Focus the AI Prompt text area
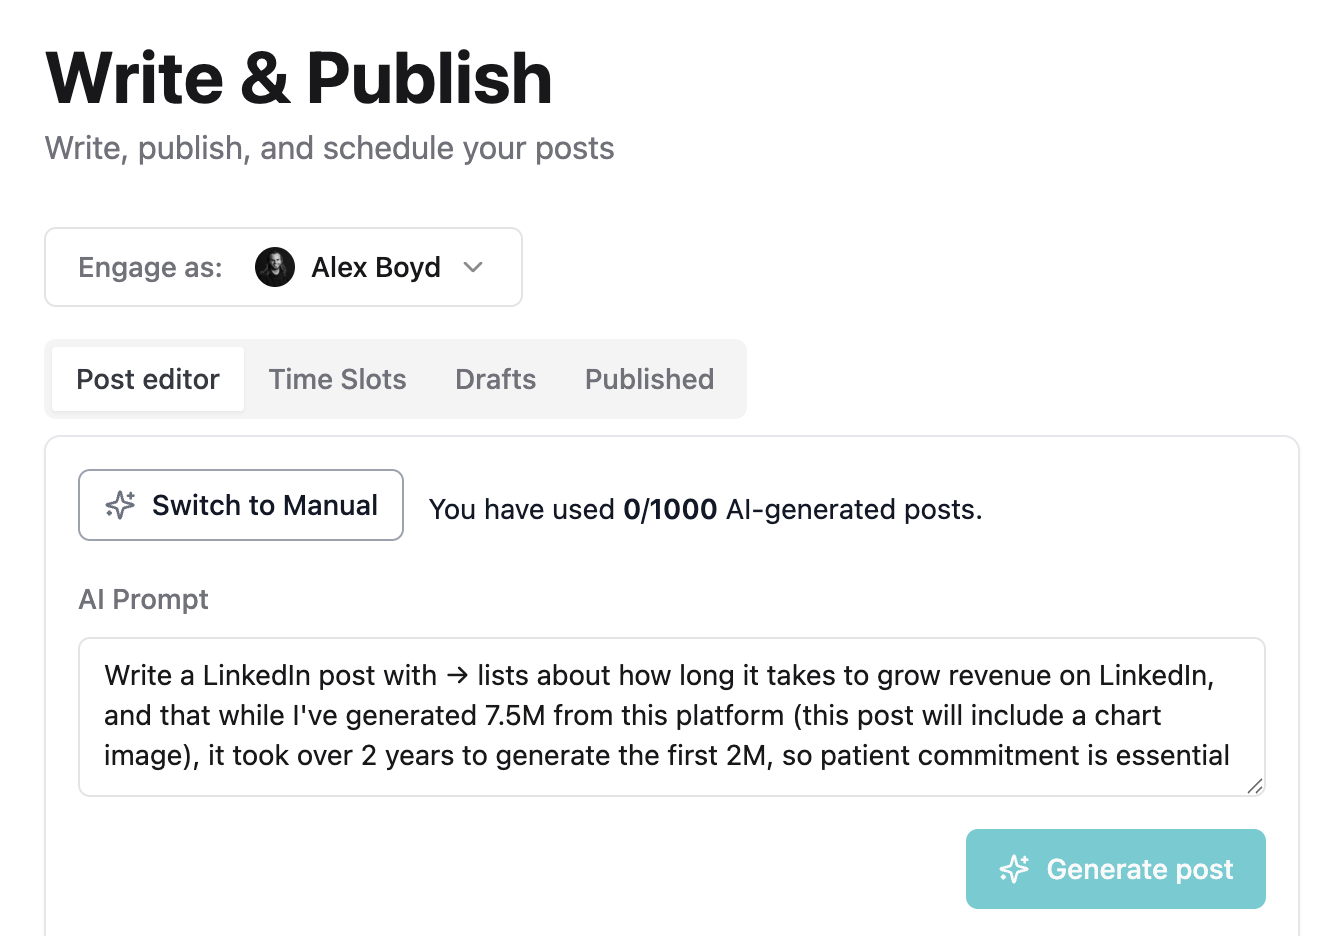This screenshot has width=1324, height=936. point(672,717)
